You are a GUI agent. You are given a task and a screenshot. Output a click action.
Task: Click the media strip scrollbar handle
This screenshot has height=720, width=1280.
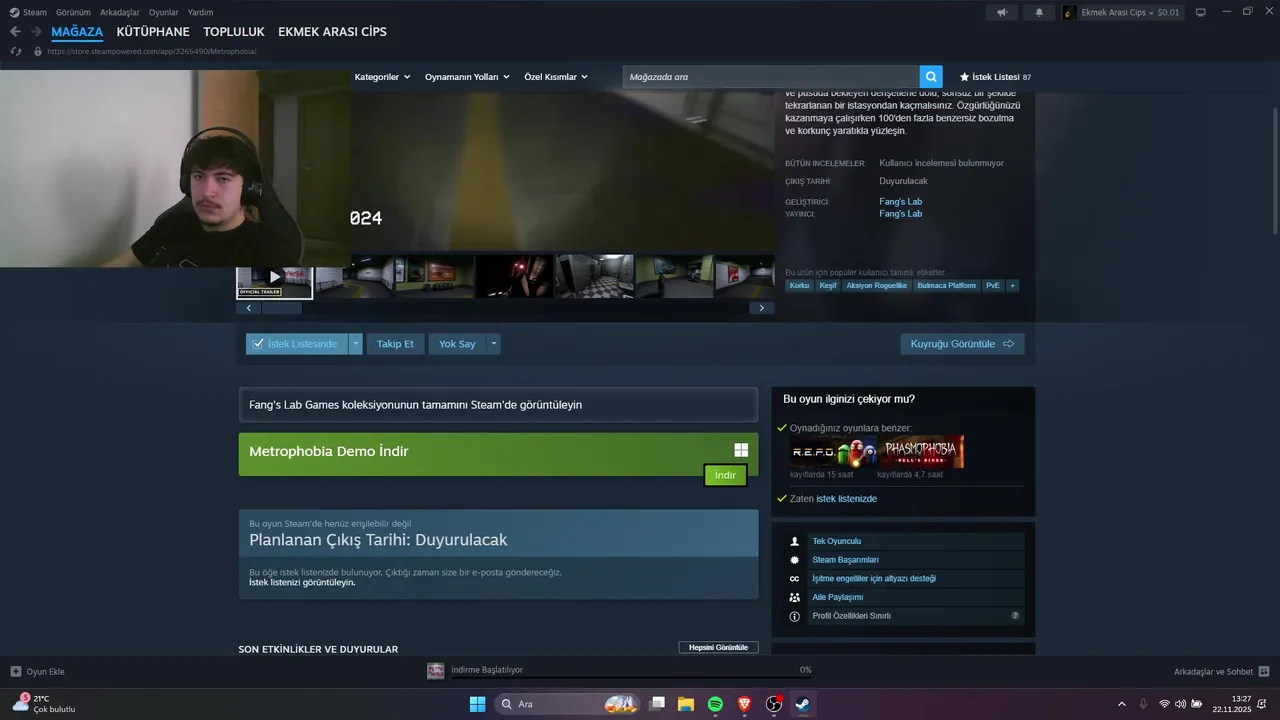(x=281, y=308)
